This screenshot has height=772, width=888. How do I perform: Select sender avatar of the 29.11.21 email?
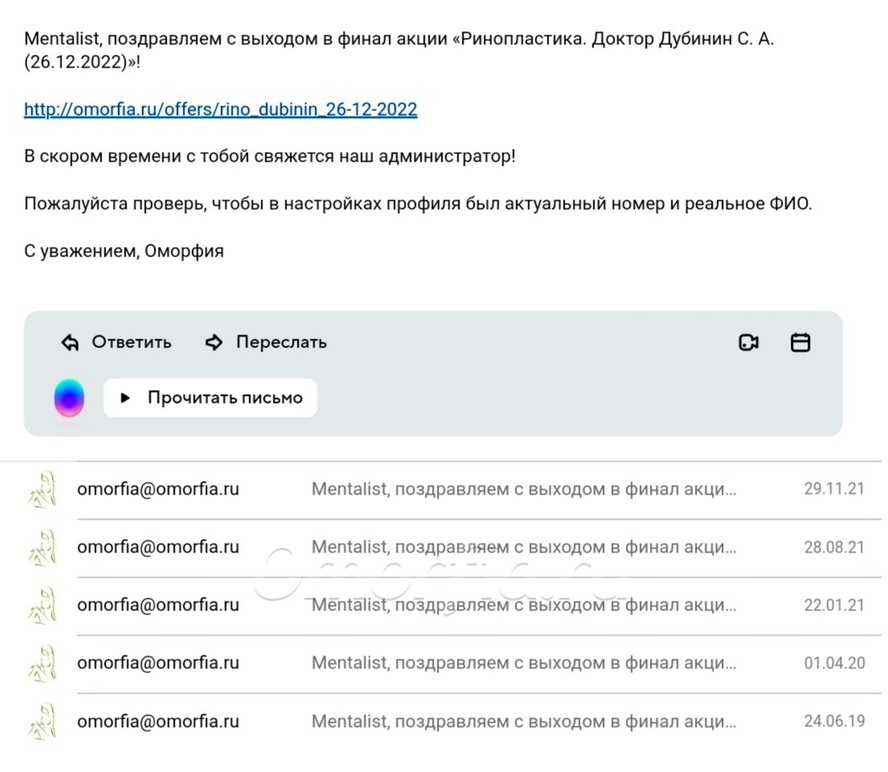coord(43,489)
